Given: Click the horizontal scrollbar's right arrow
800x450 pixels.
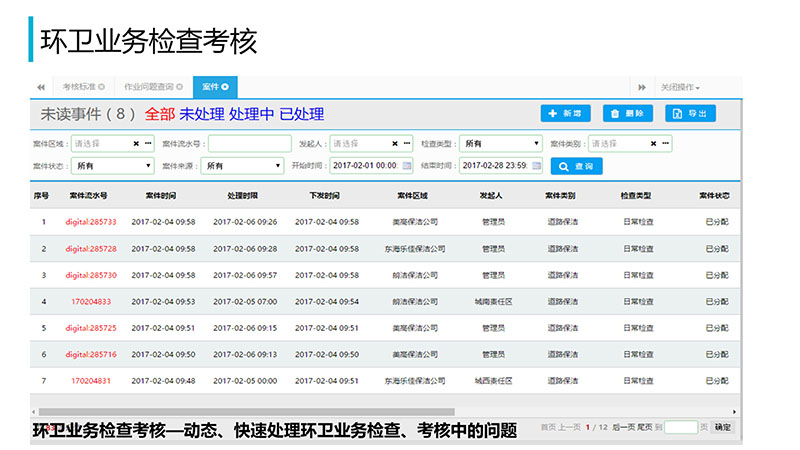Looking at the screenshot, I should 734,412.
